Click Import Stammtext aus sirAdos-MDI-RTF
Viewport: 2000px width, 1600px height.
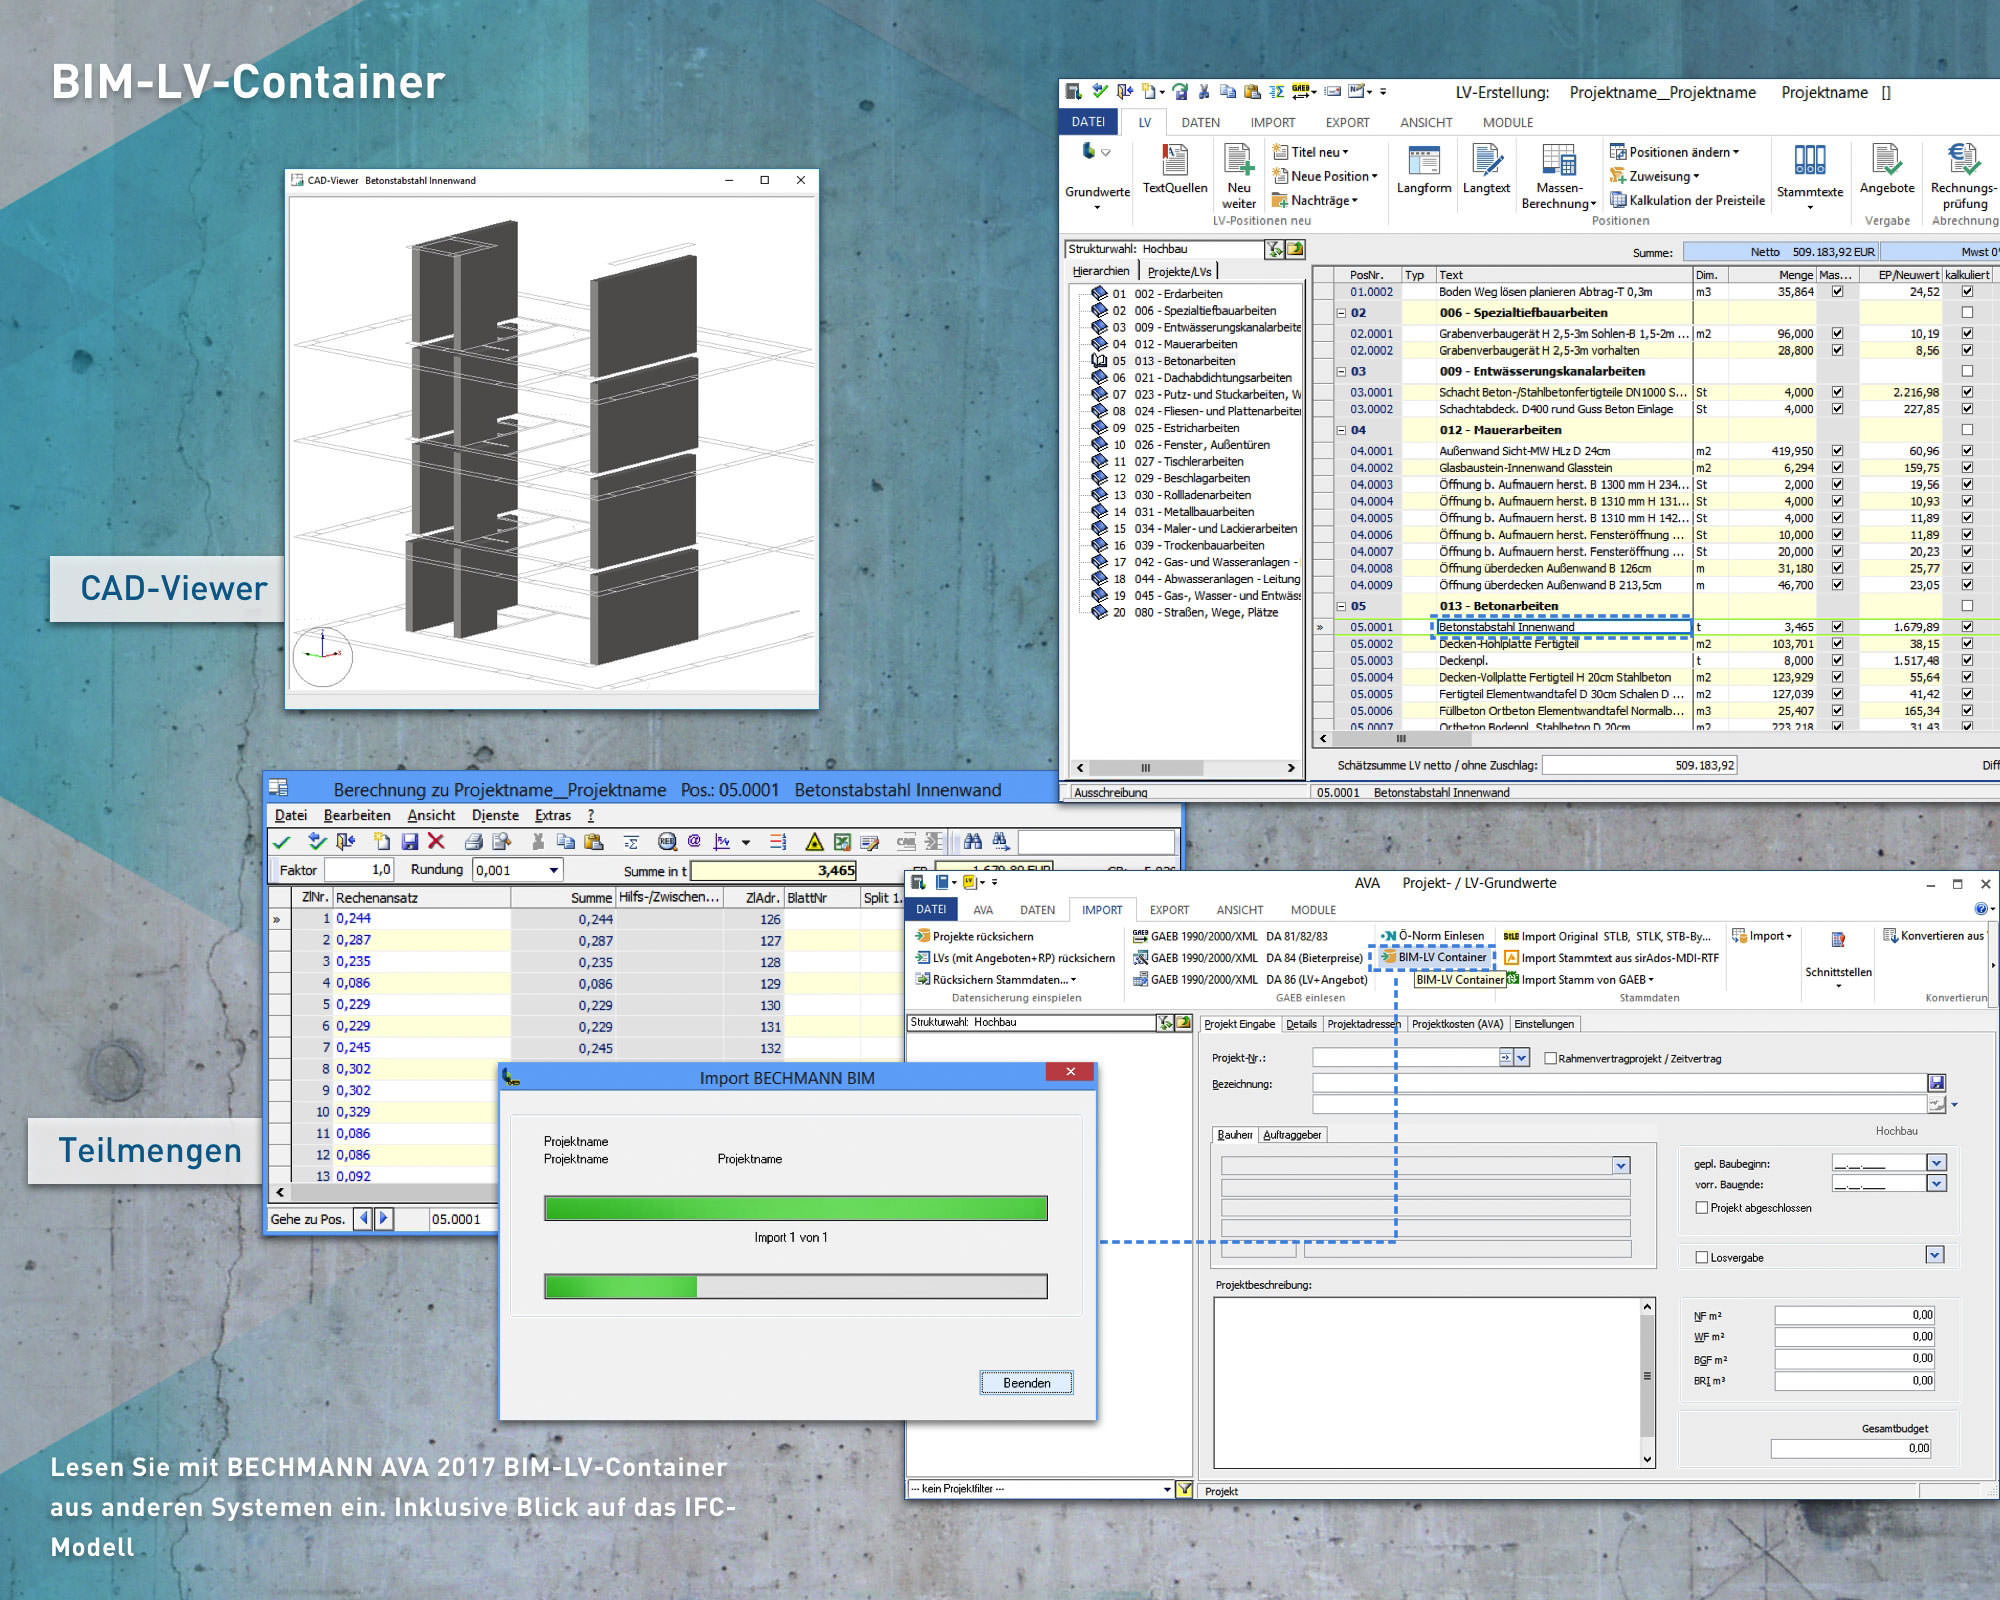pyautogui.click(x=1612, y=958)
